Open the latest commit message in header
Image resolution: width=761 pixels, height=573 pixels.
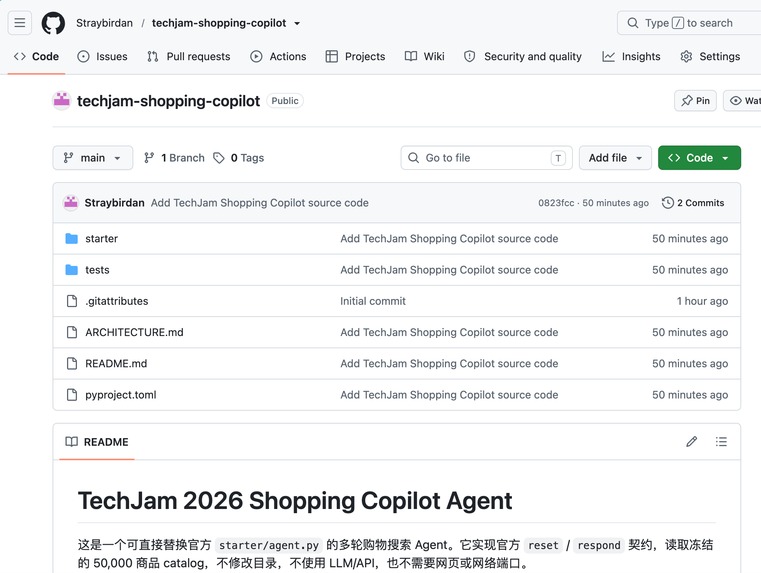point(260,203)
